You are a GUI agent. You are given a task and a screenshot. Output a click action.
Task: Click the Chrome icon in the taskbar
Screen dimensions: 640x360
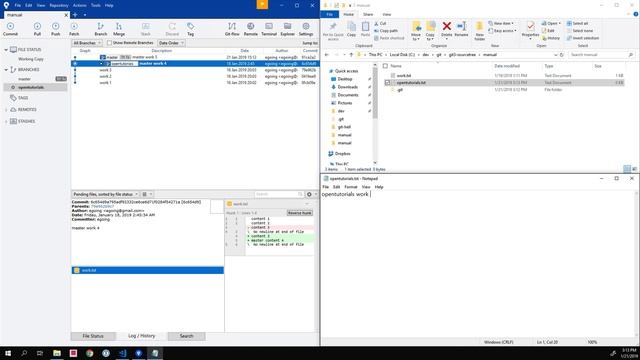pyautogui.click(x=89, y=353)
